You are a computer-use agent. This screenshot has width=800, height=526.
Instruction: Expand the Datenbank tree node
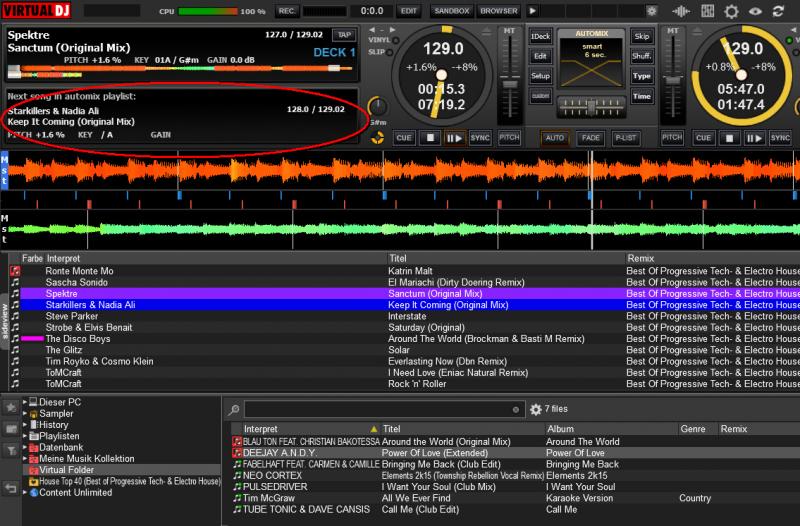pyautogui.click(x=24, y=447)
